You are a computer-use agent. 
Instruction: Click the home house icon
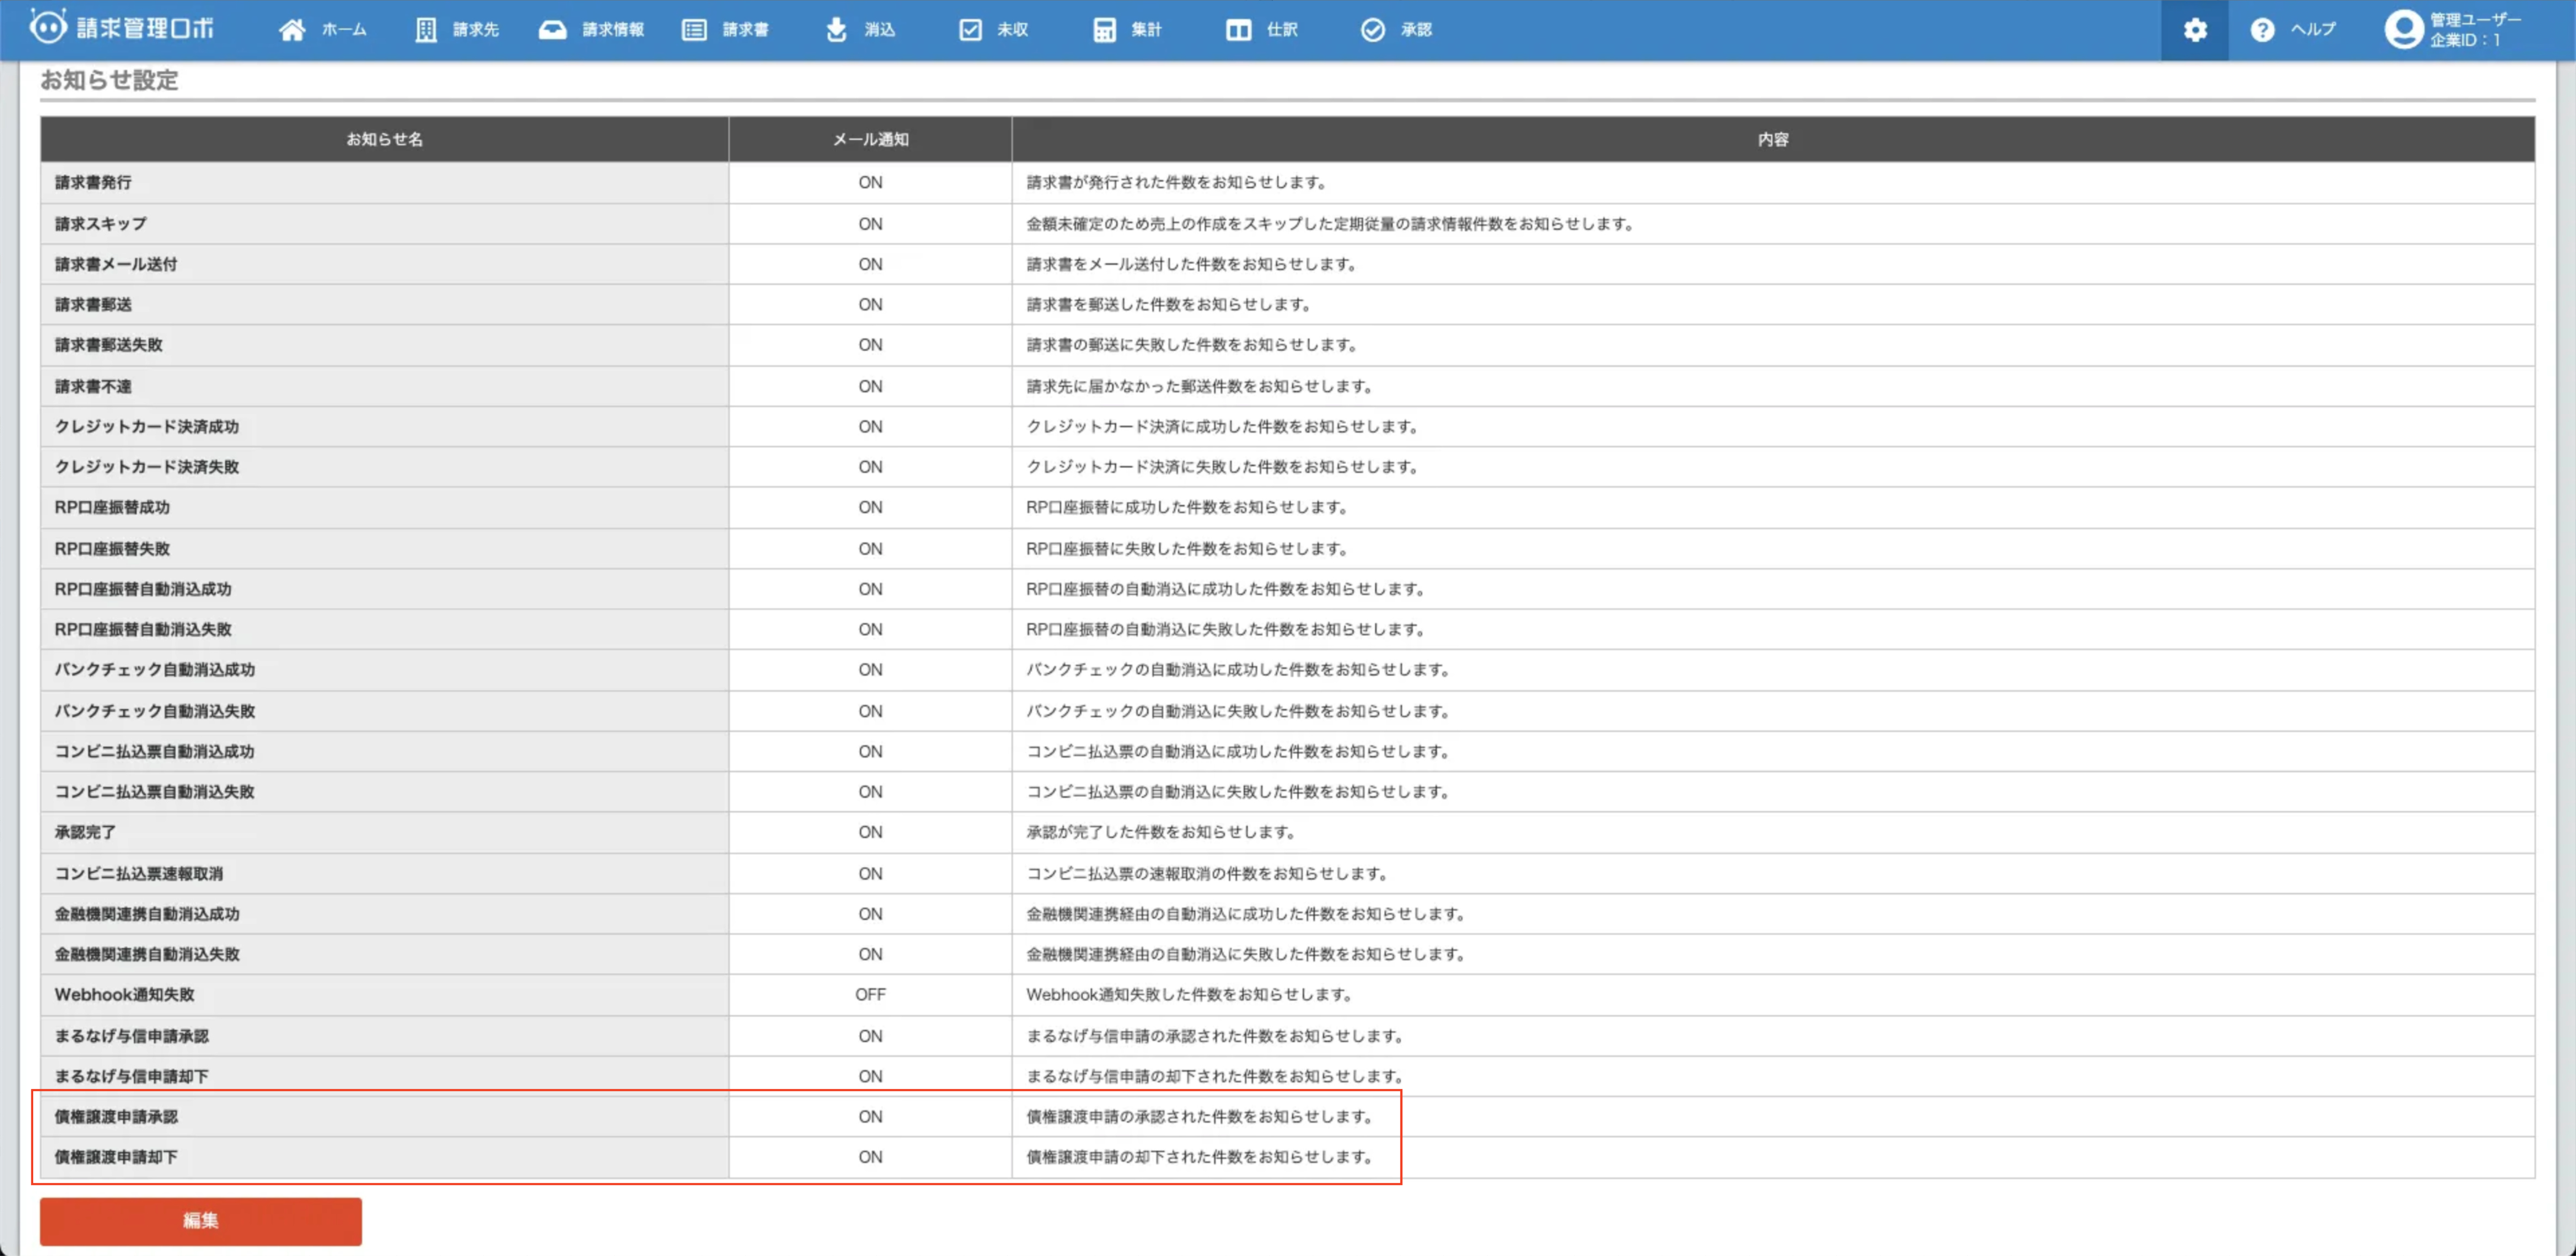click(x=292, y=30)
